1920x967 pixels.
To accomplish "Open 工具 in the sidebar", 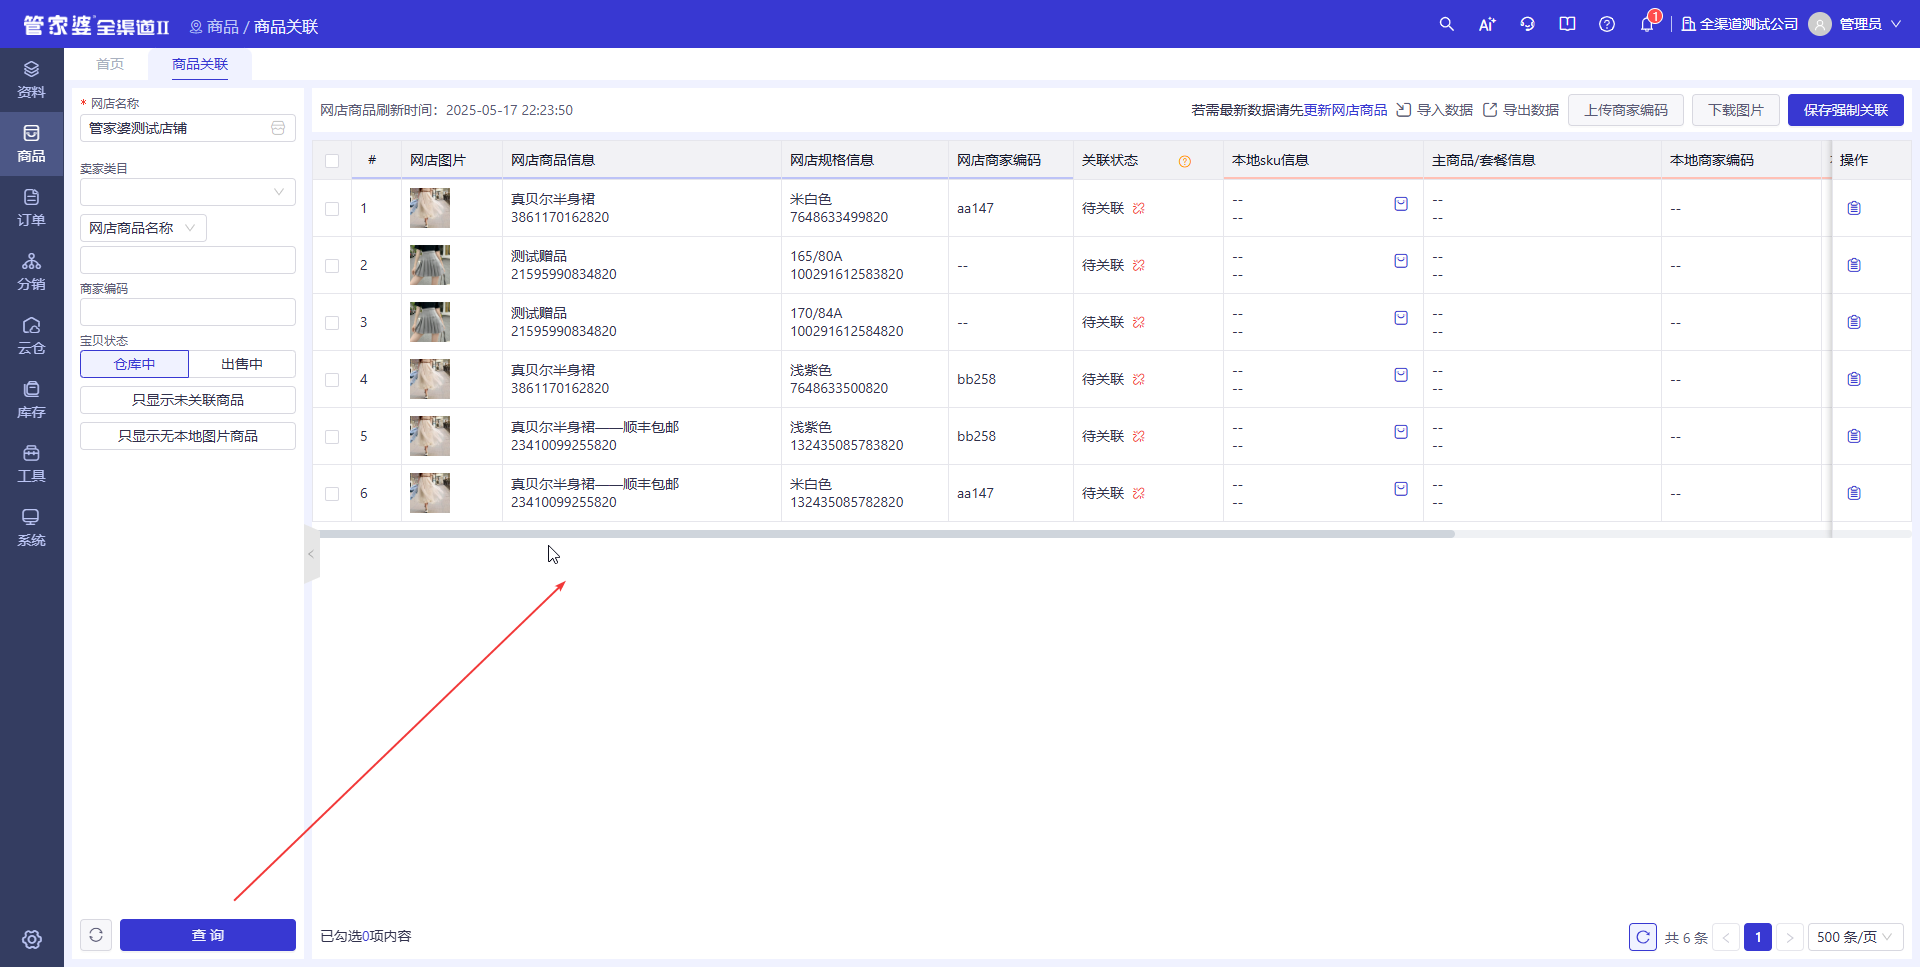I will coord(31,464).
